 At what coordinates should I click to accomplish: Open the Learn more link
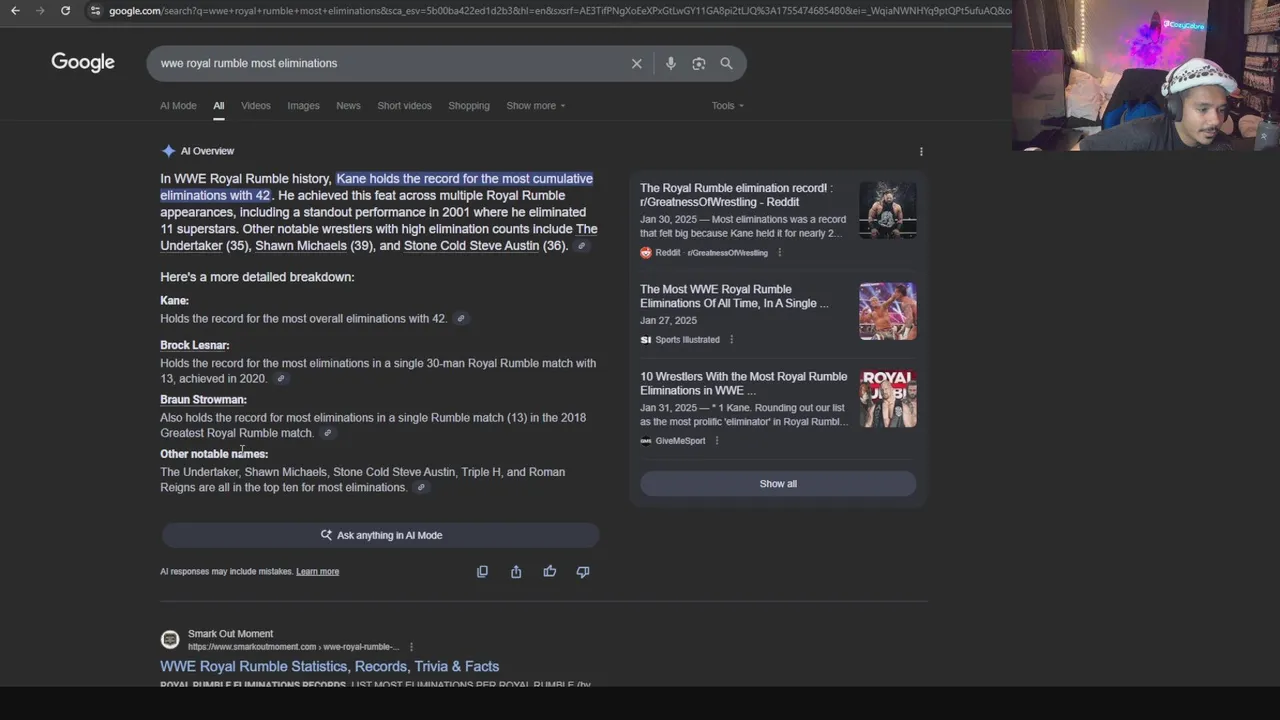[317, 572]
